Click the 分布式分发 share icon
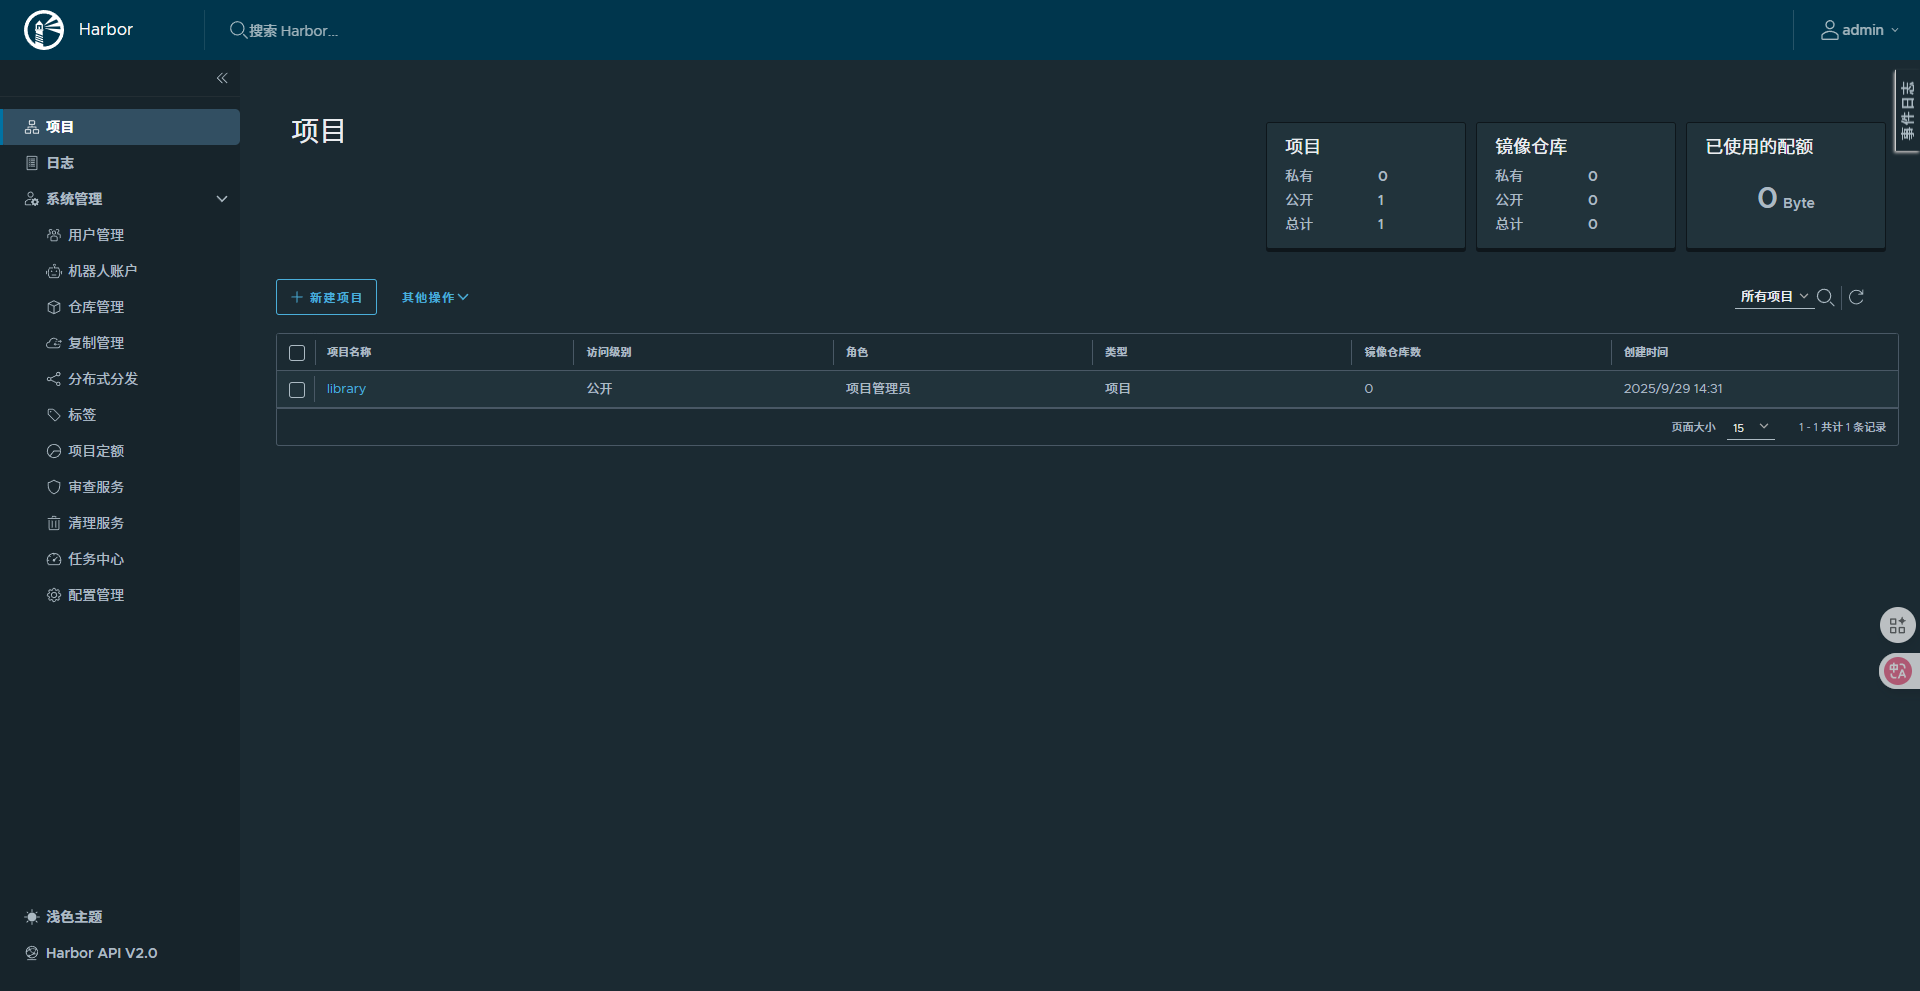1920x991 pixels. tap(54, 379)
